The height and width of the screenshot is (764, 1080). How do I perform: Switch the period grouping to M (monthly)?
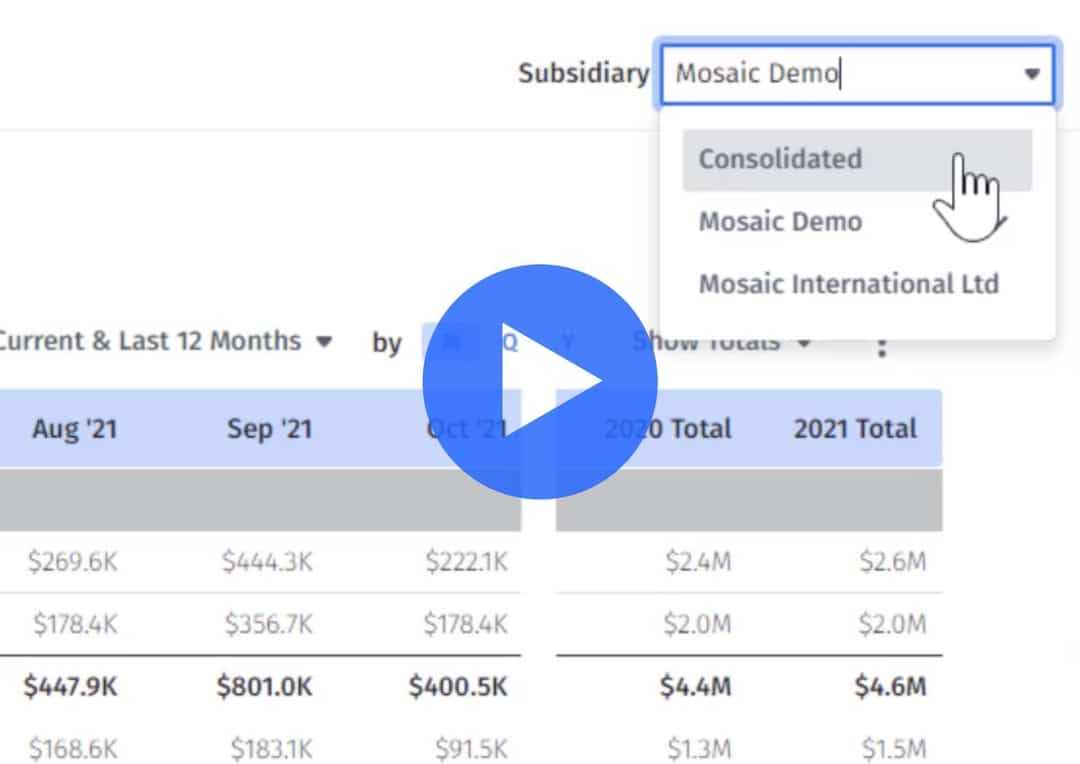pos(451,342)
